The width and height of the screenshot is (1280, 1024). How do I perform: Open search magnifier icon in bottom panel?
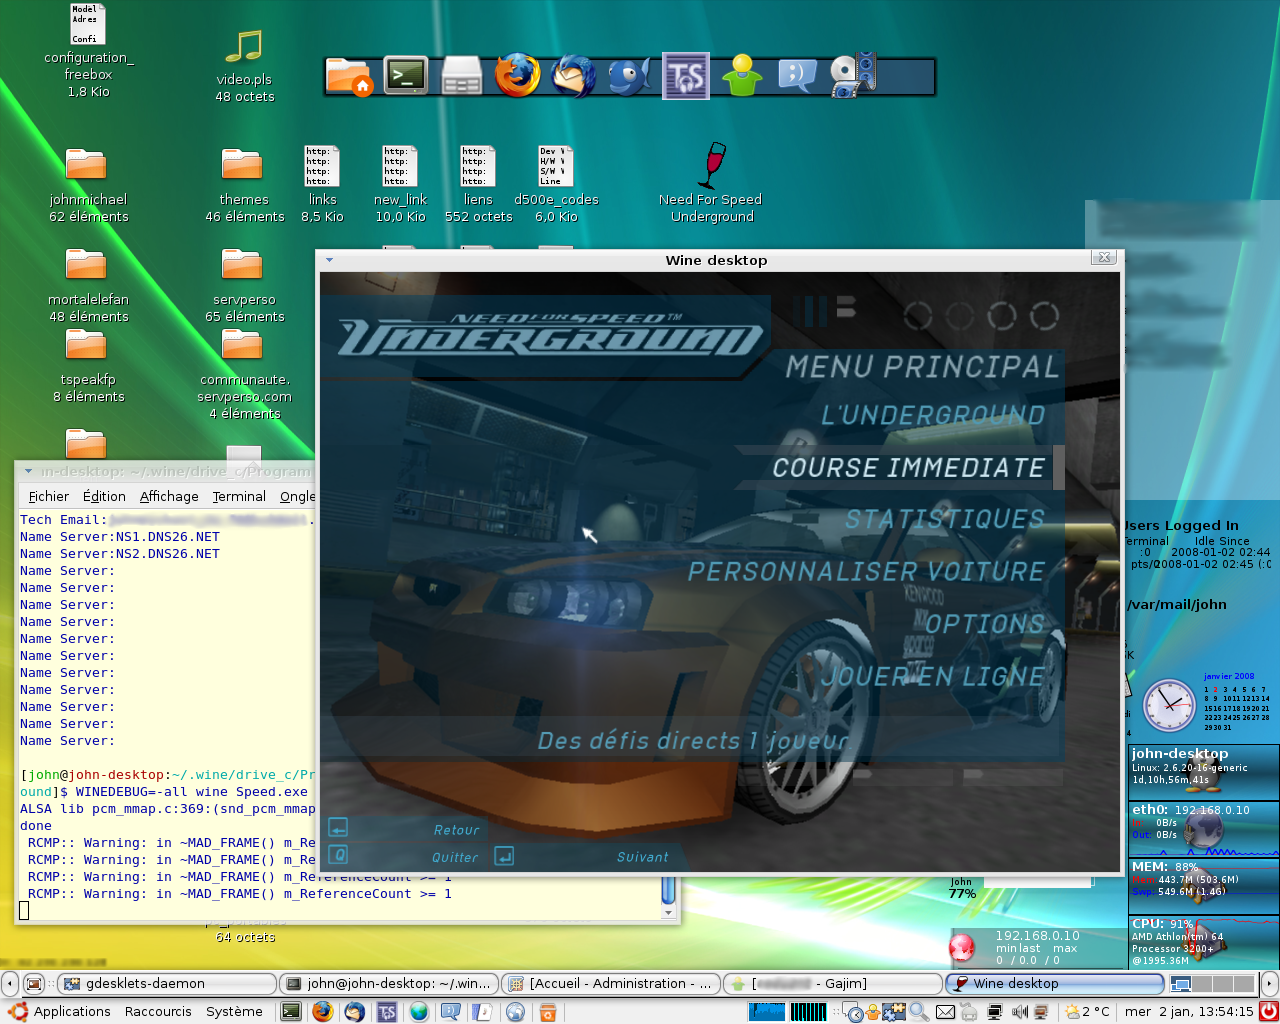coord(919,1012)
